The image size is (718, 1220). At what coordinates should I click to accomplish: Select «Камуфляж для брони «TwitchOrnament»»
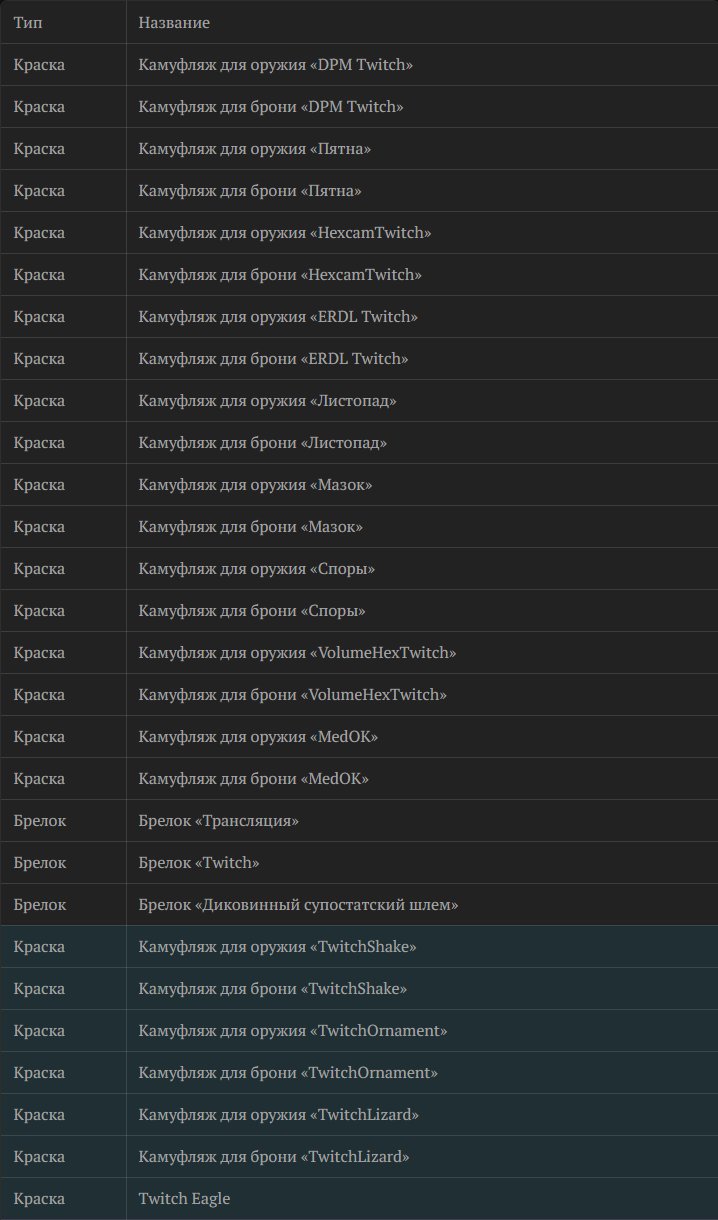coord(288,1073)
